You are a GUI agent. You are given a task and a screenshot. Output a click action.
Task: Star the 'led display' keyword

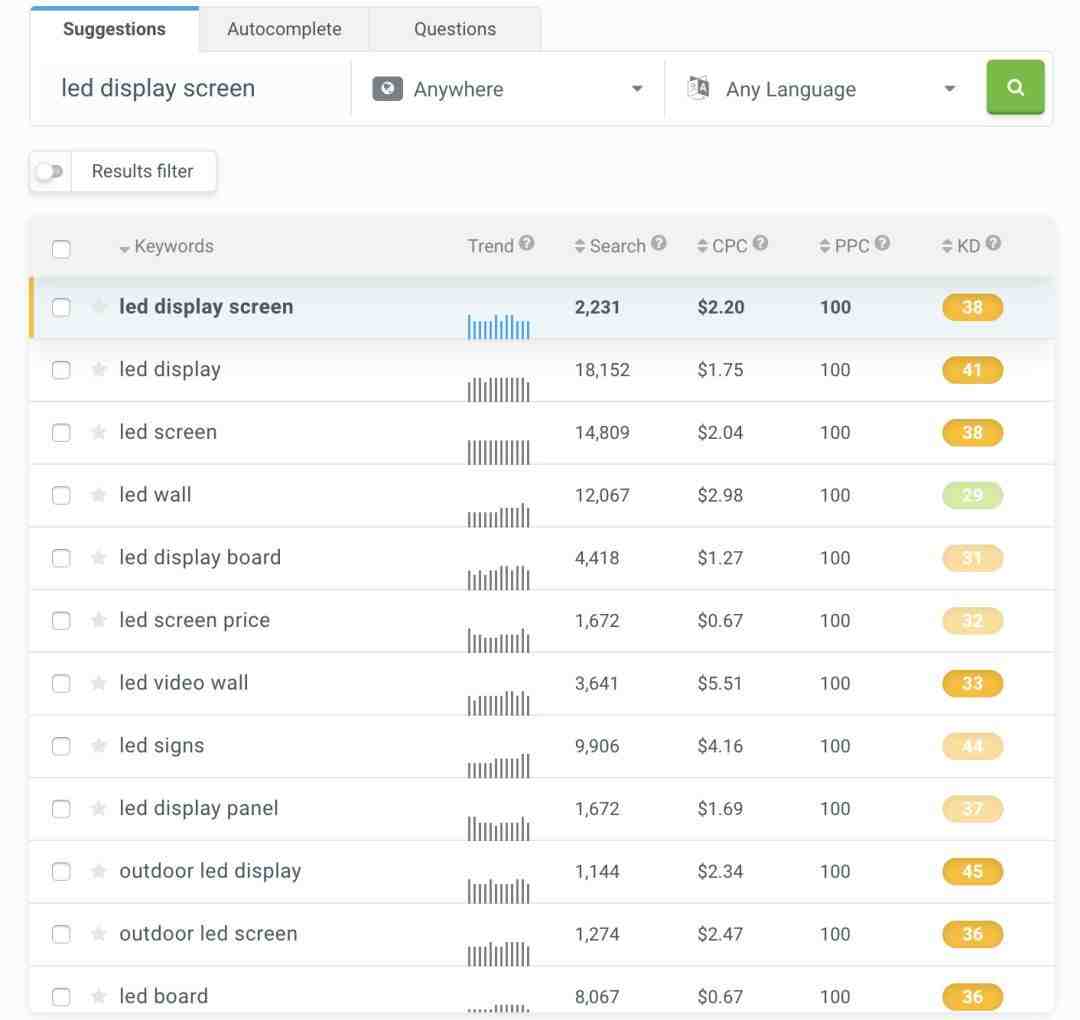pyautogui.click(x=98, y=370)
